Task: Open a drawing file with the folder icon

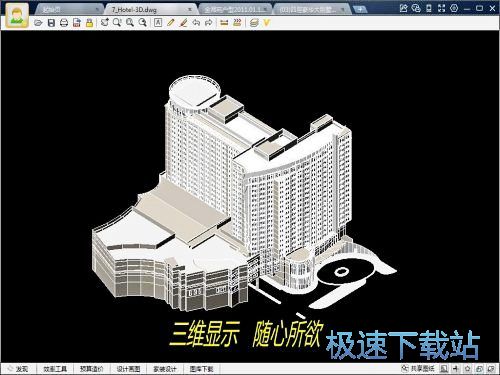Action: pyautogui.click(x=38, y=23)
